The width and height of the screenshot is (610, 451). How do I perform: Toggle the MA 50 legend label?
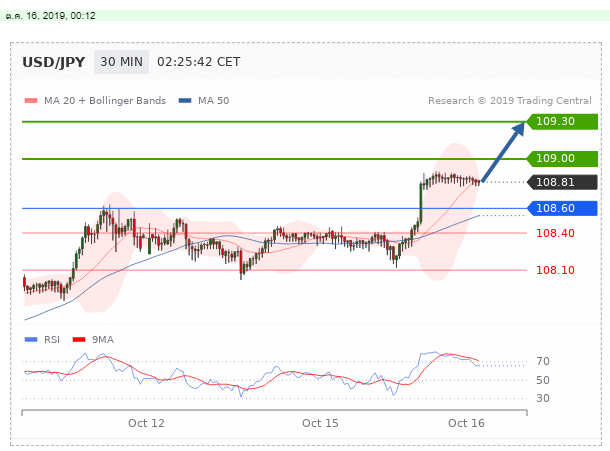(213, 101)
